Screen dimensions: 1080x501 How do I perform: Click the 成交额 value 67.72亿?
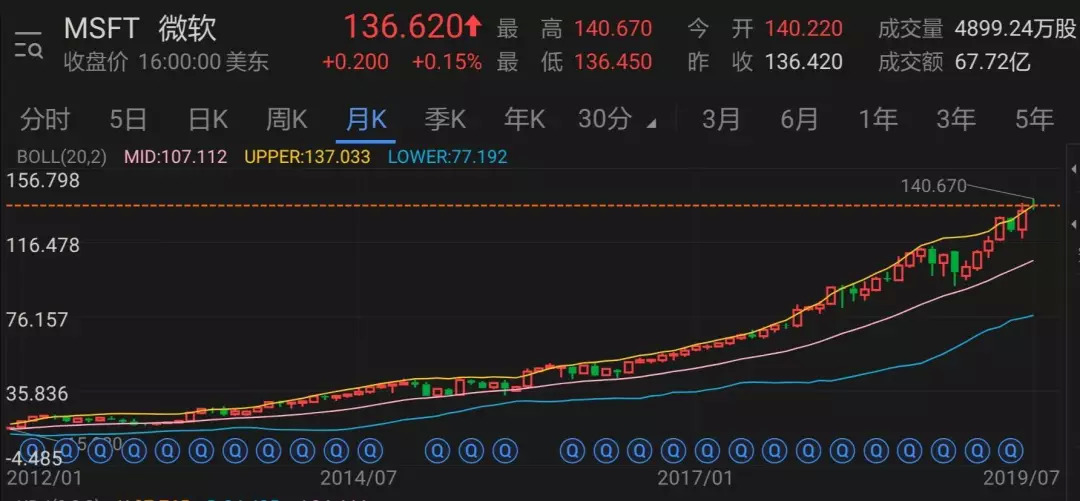point(993,62)
